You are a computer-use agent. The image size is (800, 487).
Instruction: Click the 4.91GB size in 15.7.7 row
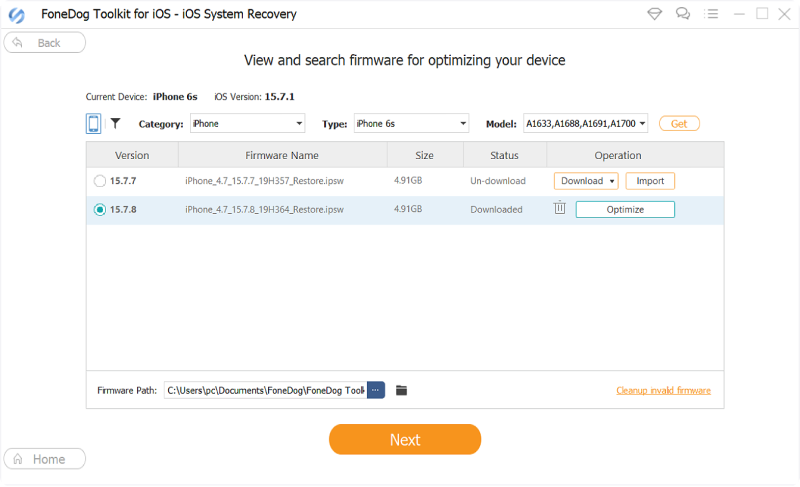(408, 181)
